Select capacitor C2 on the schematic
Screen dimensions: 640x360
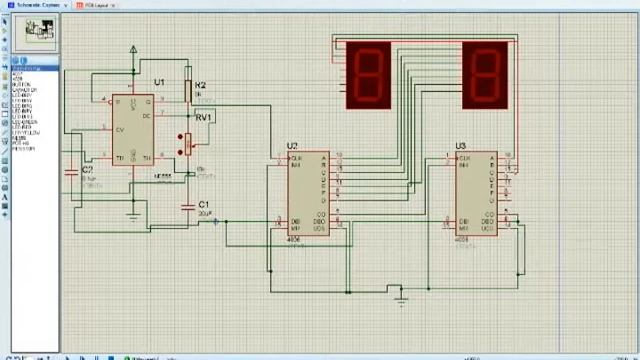(x=71, y=173)
